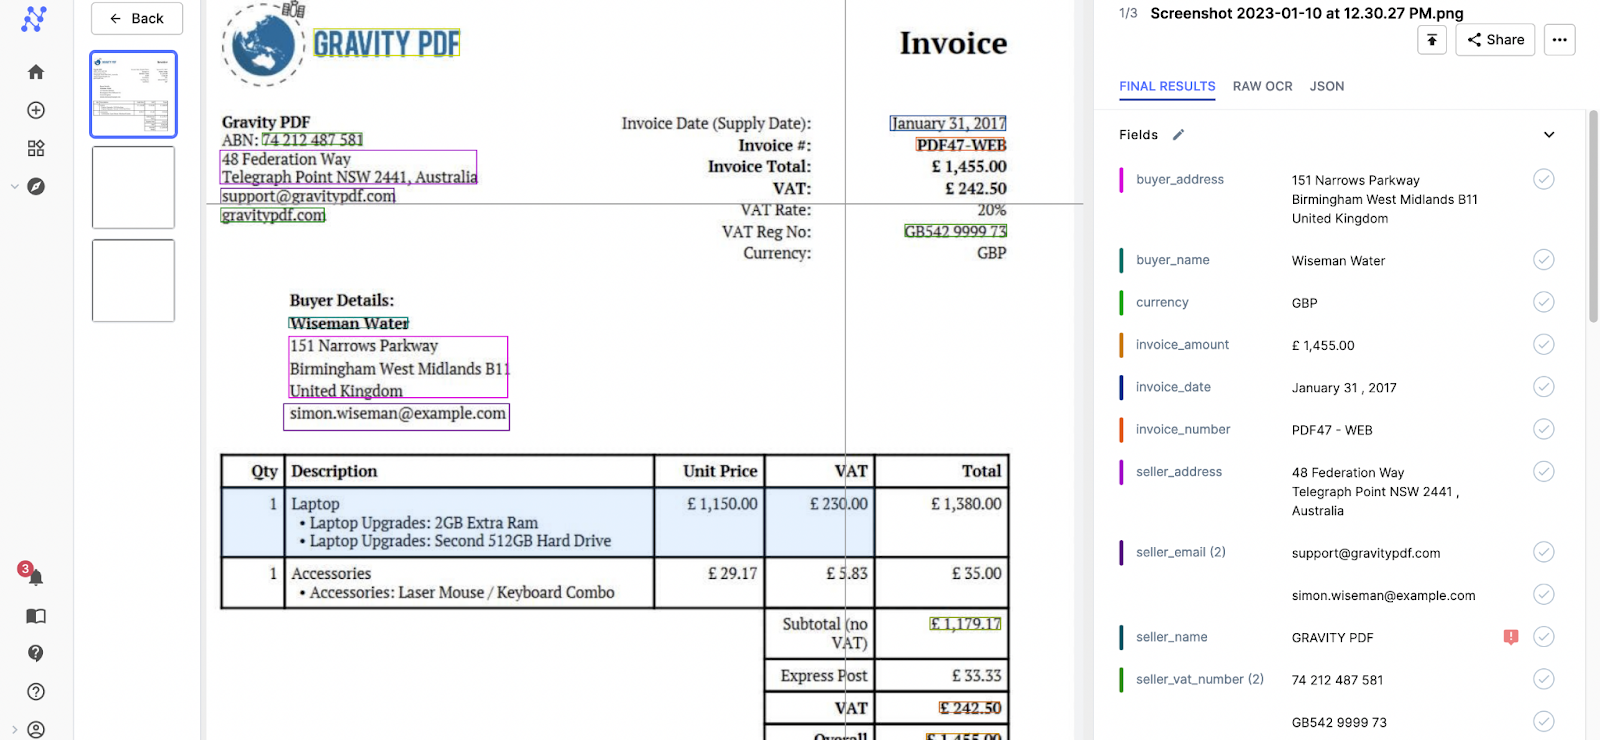Click the 'GBP' value in results panel
The image size is (1600, 740).
click(x=1305, y=303)
